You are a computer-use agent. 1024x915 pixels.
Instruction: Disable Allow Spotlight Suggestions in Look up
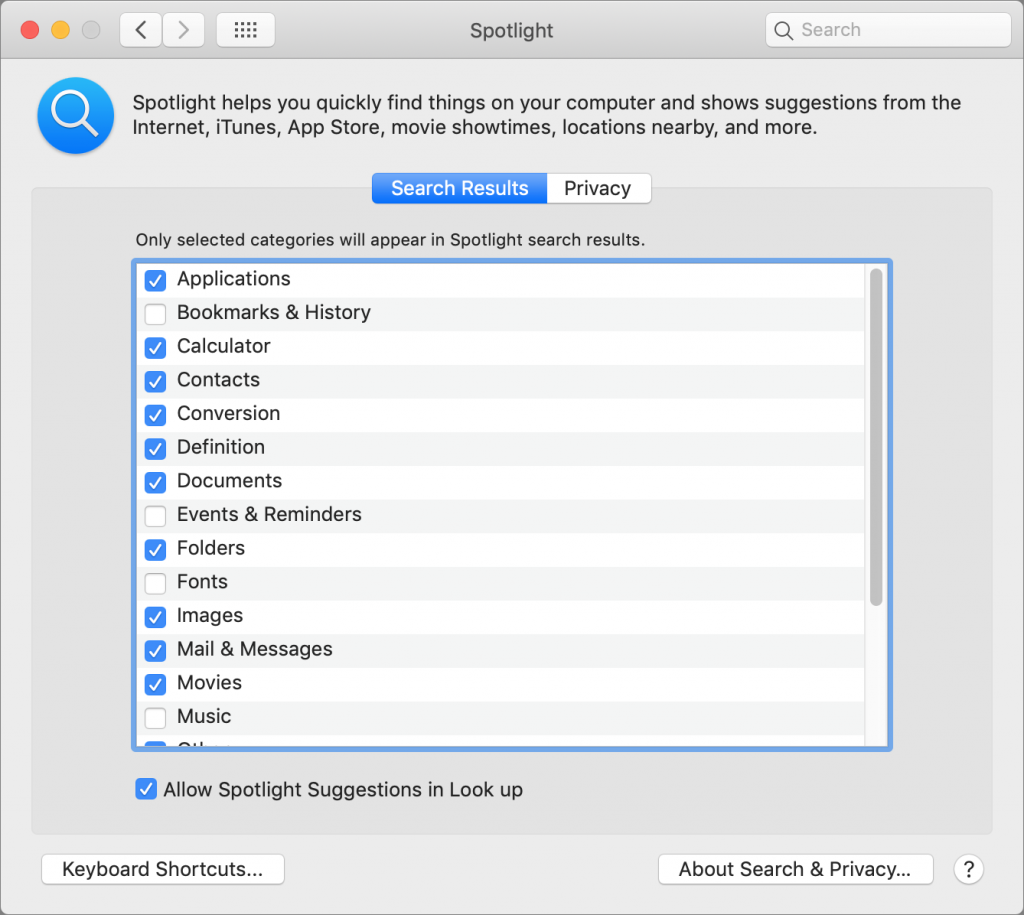pos(146,790)
